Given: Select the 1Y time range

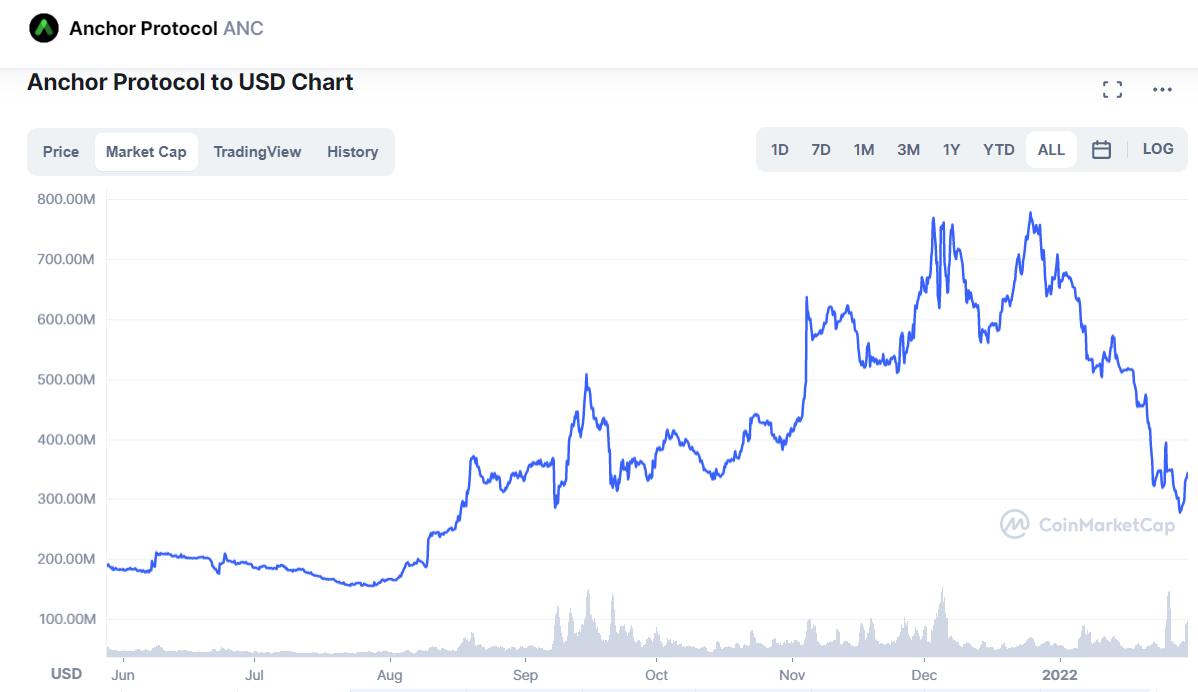Looking at the screenshot, I should 951,150.
